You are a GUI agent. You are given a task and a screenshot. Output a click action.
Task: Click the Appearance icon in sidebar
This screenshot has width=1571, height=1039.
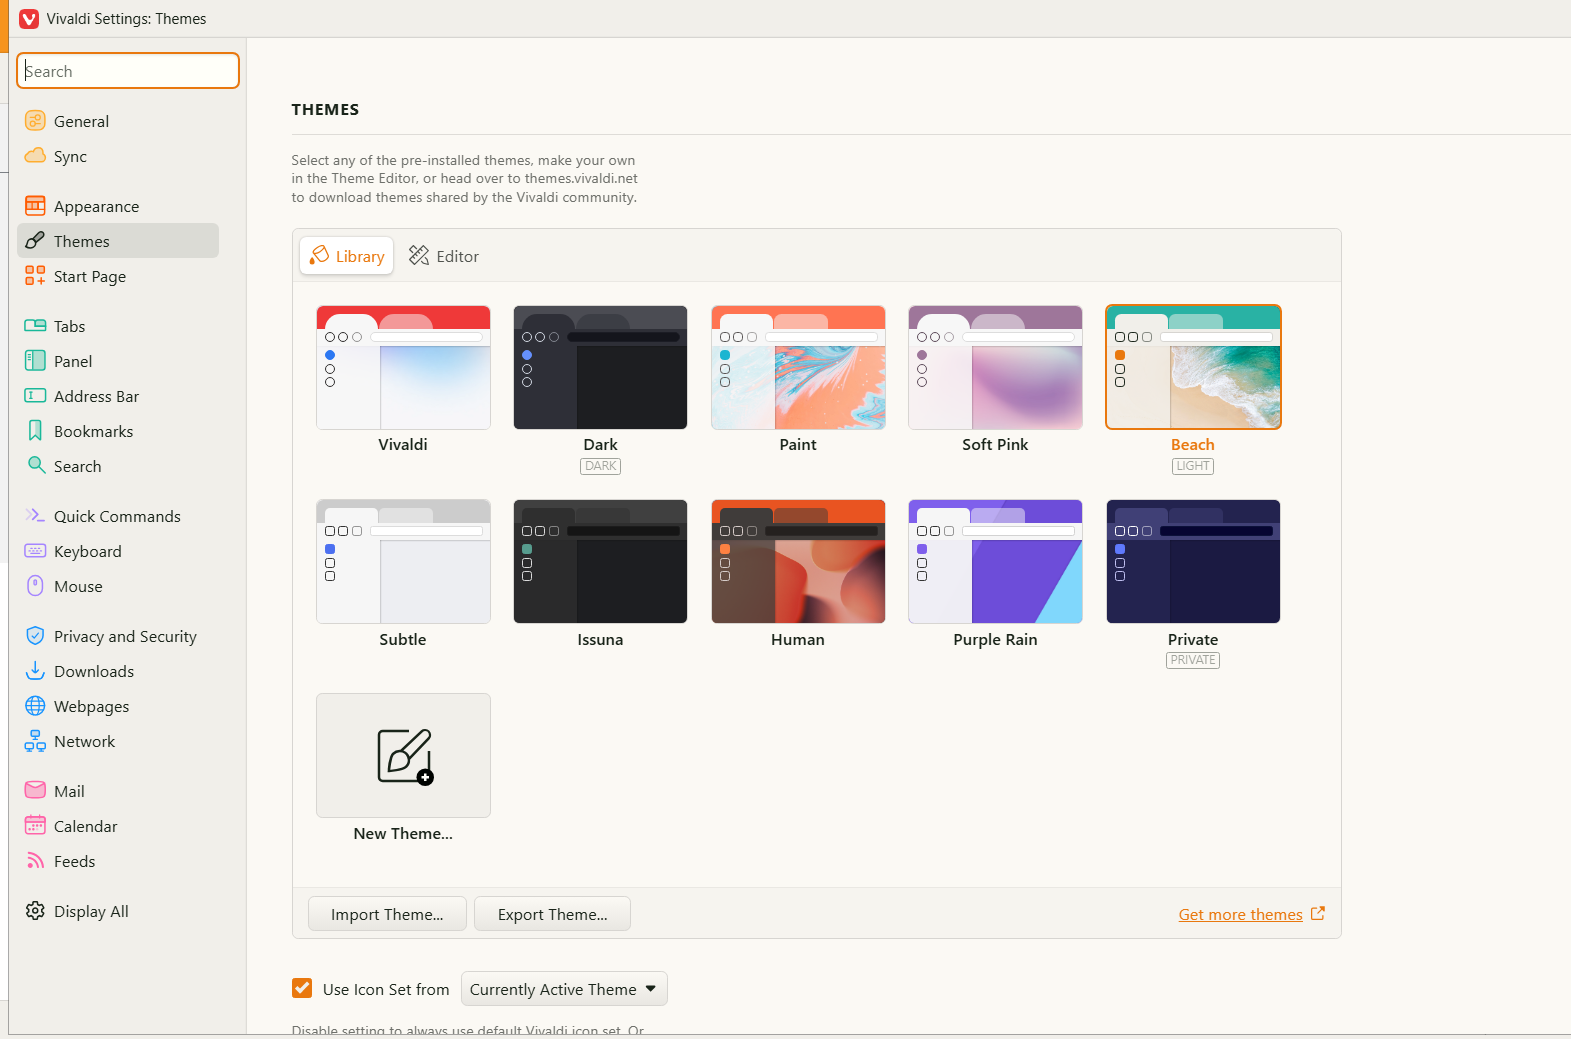(x=35, y=206)
